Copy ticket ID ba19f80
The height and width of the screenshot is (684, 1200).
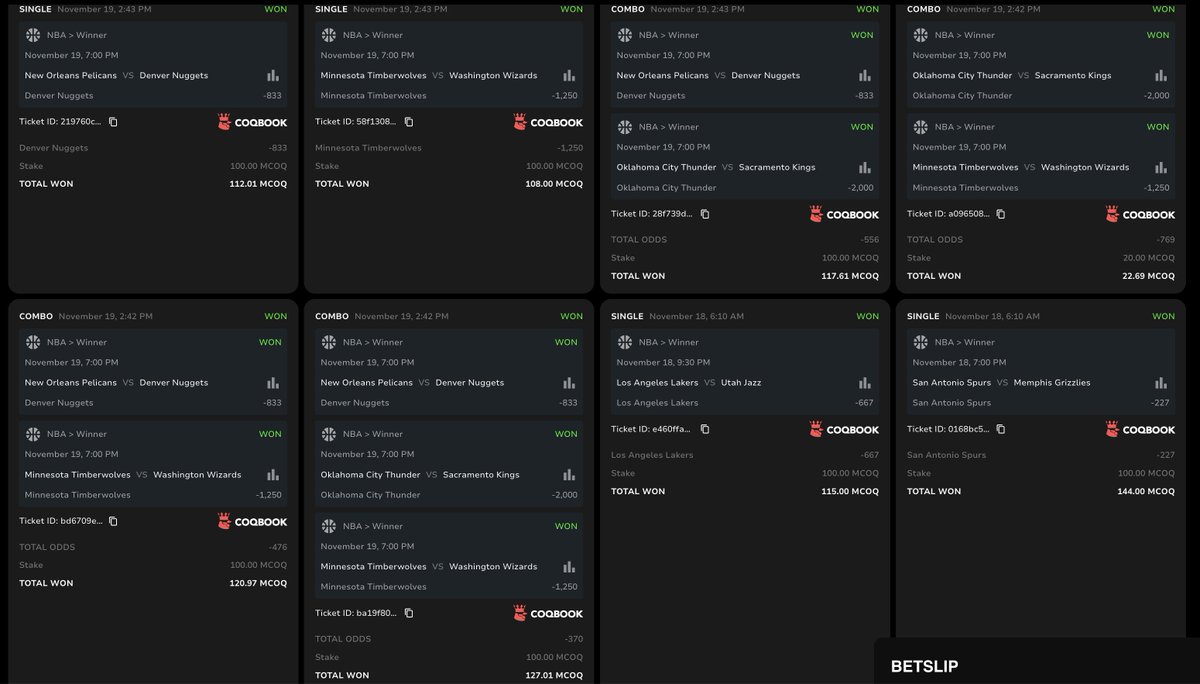pyautogui.click(x=409, y=613)
